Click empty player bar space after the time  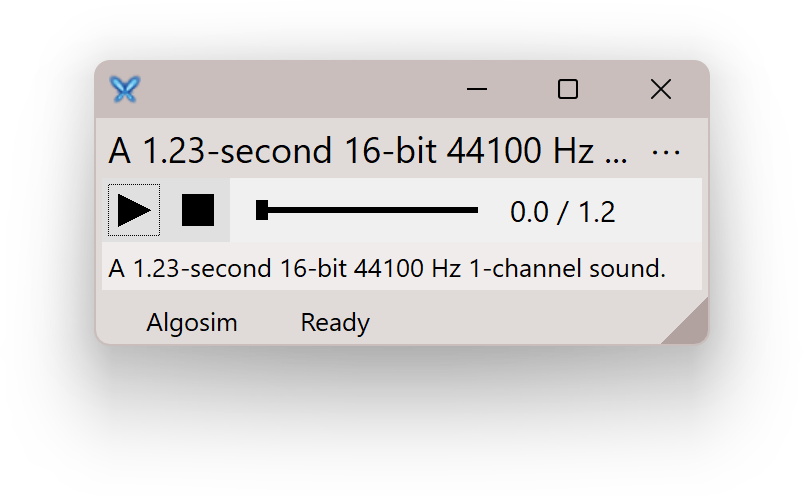click(x=659, y=210)
